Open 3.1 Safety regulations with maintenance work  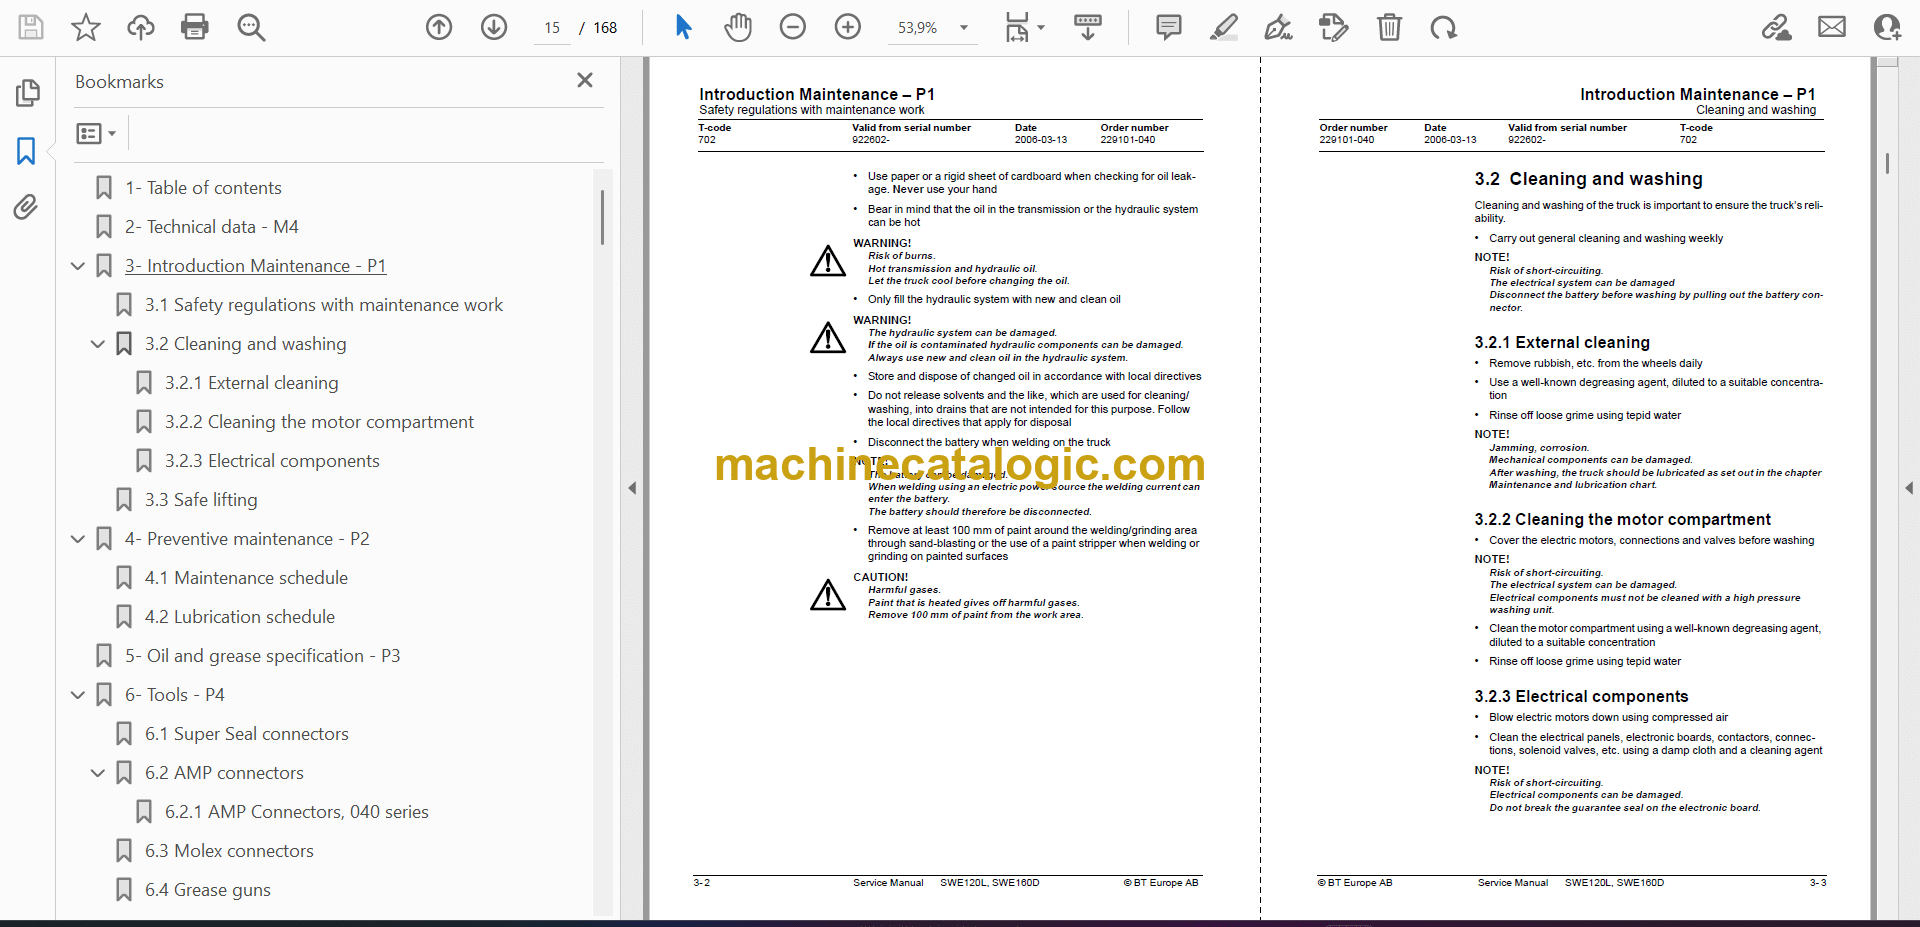[x=324, y=305]
